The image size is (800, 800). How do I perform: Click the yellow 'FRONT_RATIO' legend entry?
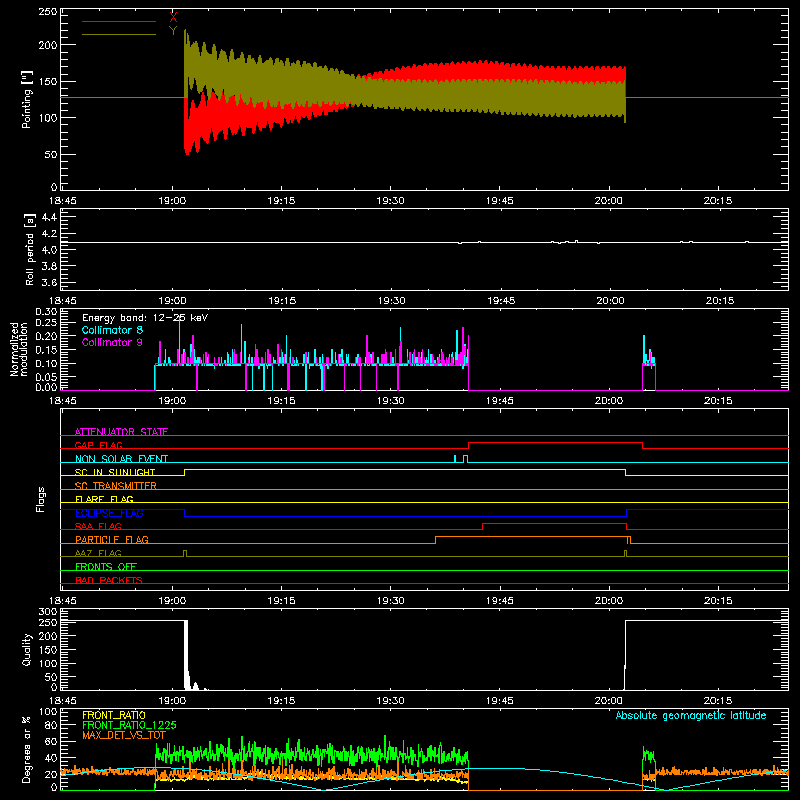[114, 715]
